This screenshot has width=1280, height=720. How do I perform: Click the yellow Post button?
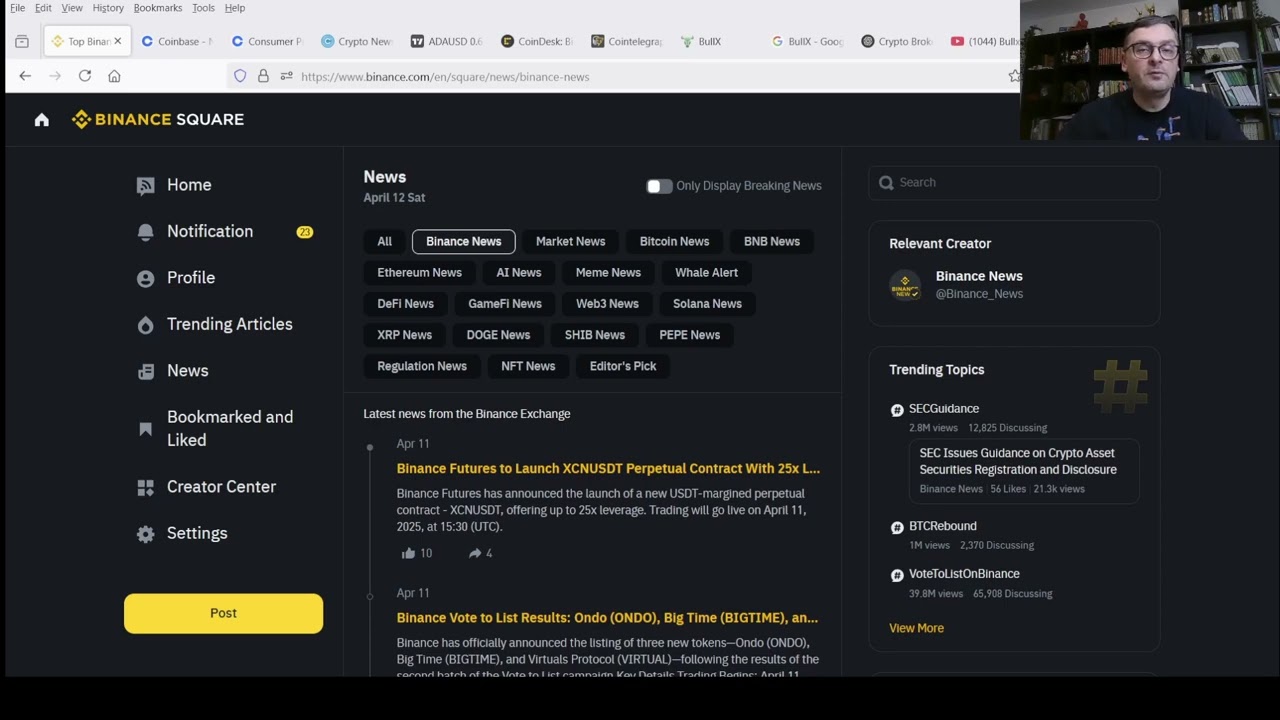pyautogui.click(x=223, y=613)
